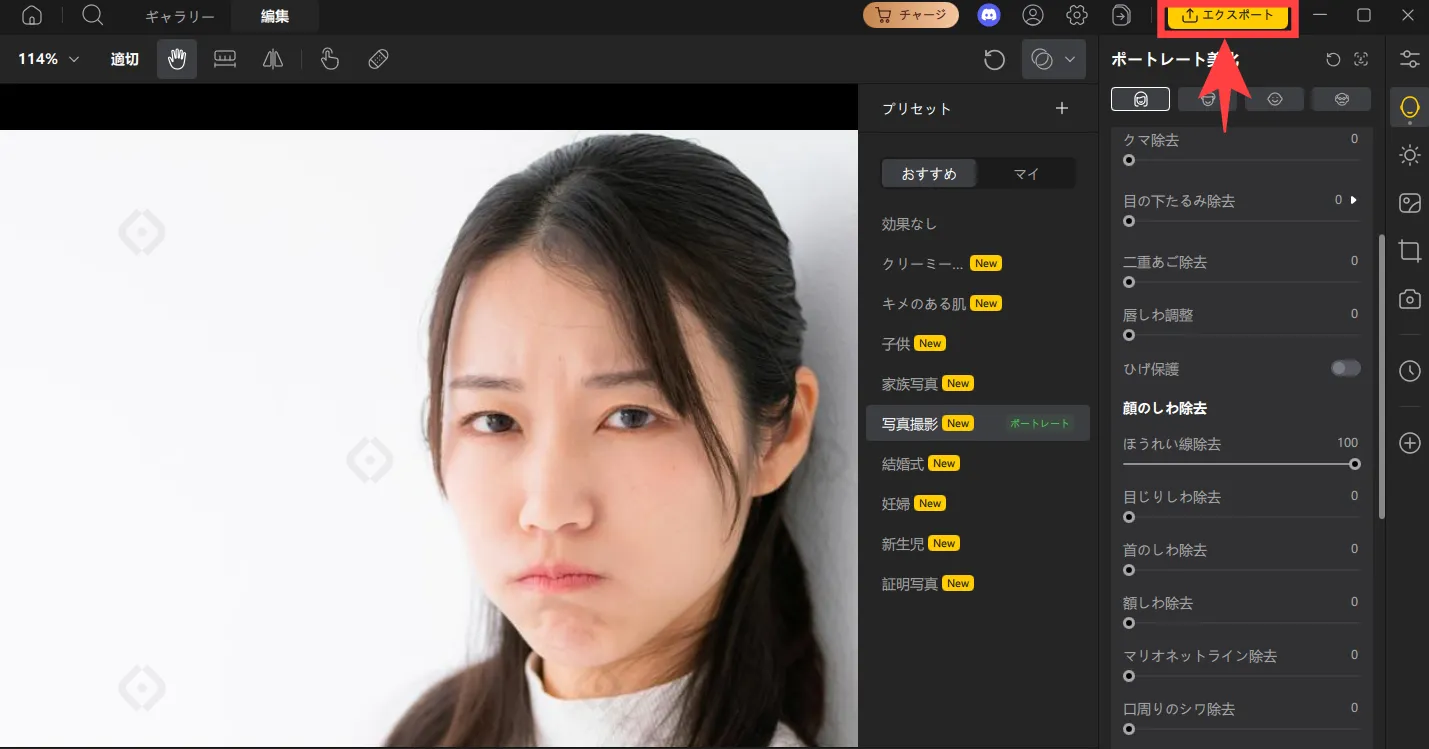Apply the 新生児 preset
1429x749 pixels.
[978, 544]
